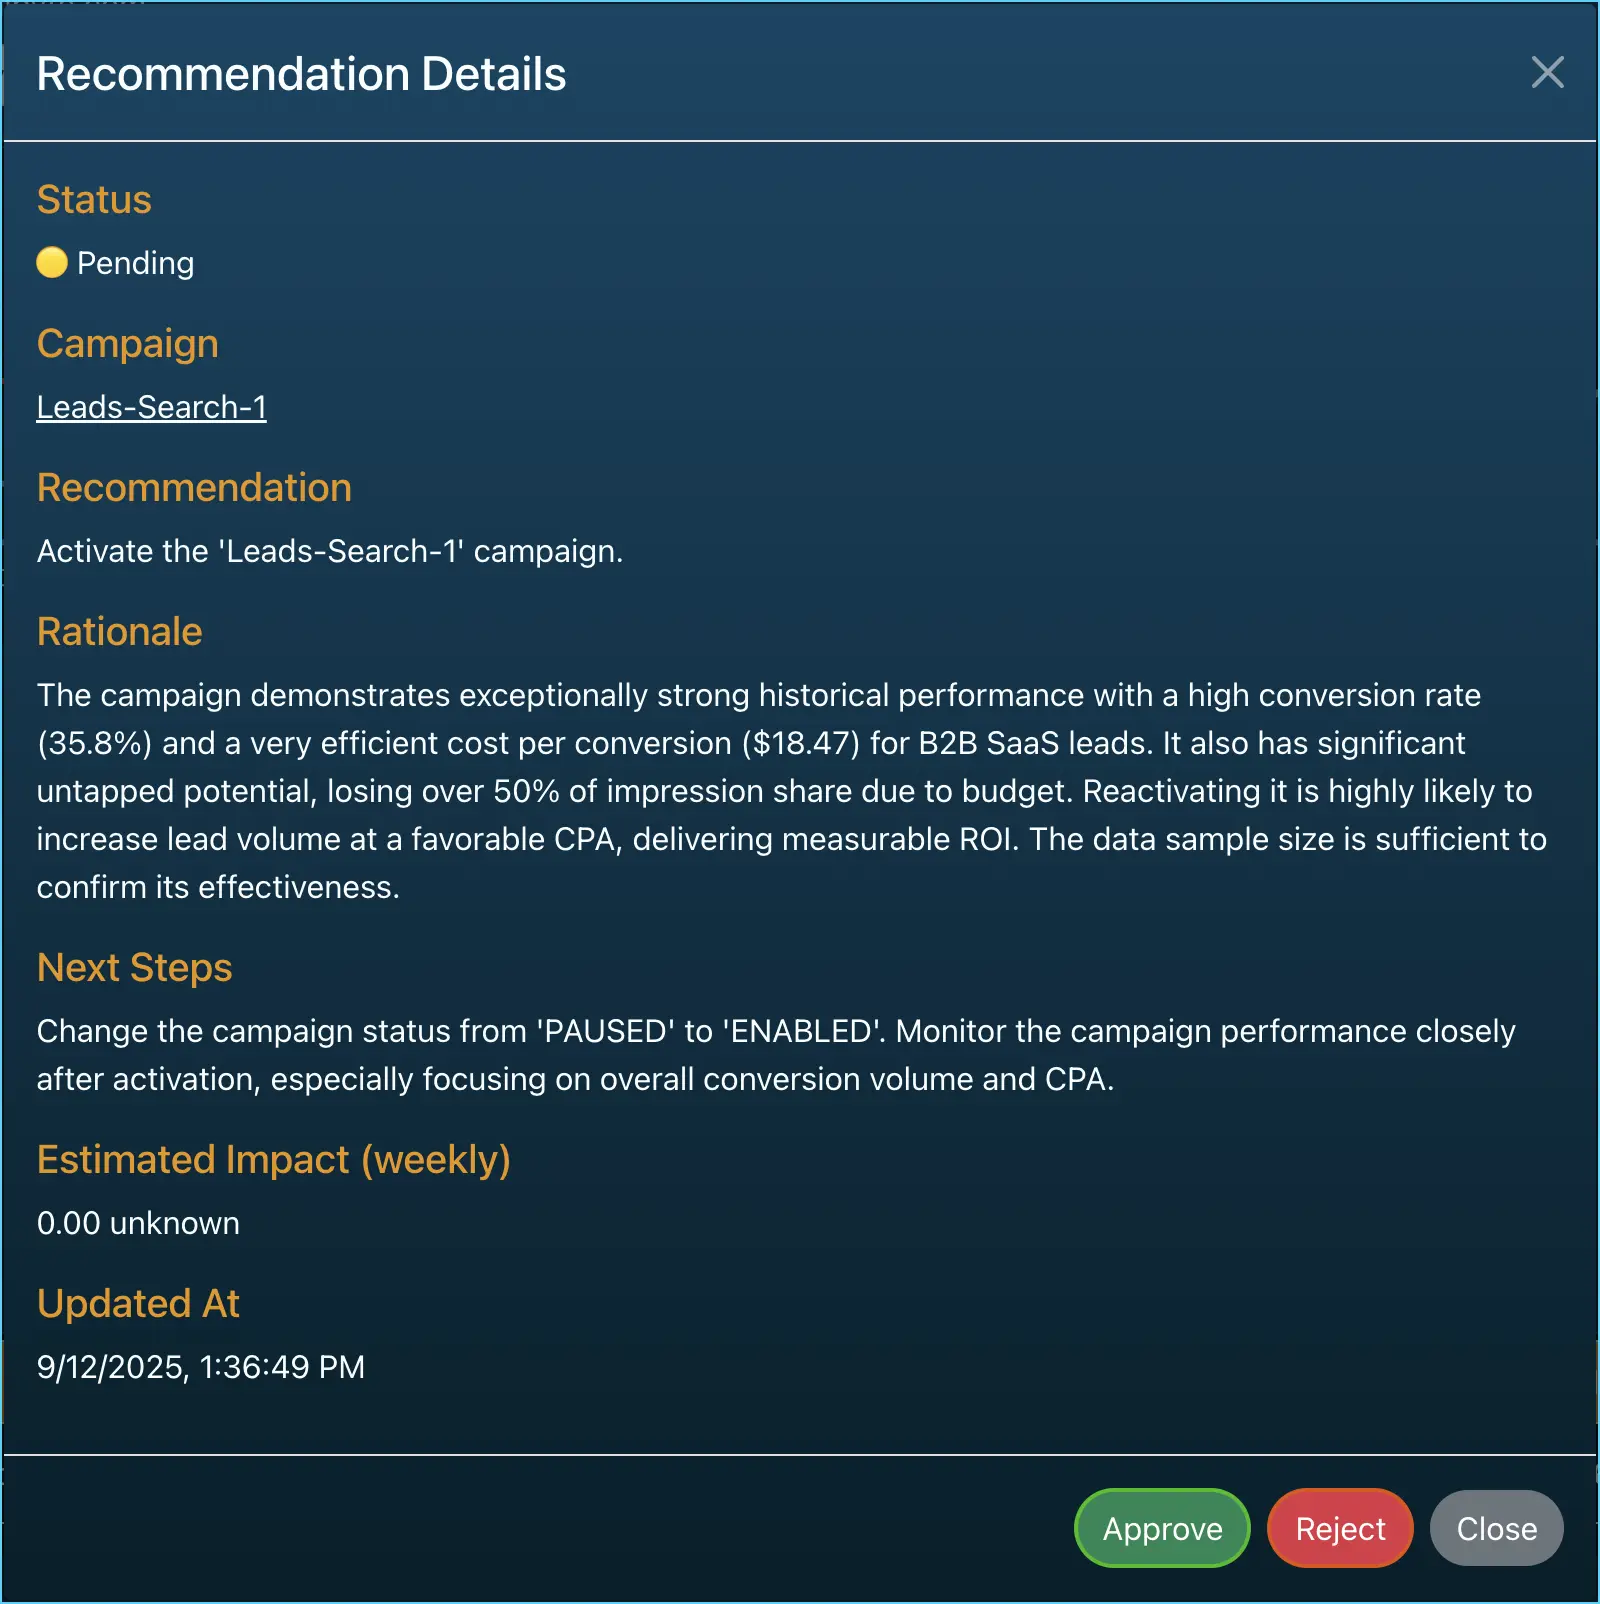Screen dimensions: 1600x1604
Task: Click the yellow Pending status indicator
Action: click(x=53, y=263)
